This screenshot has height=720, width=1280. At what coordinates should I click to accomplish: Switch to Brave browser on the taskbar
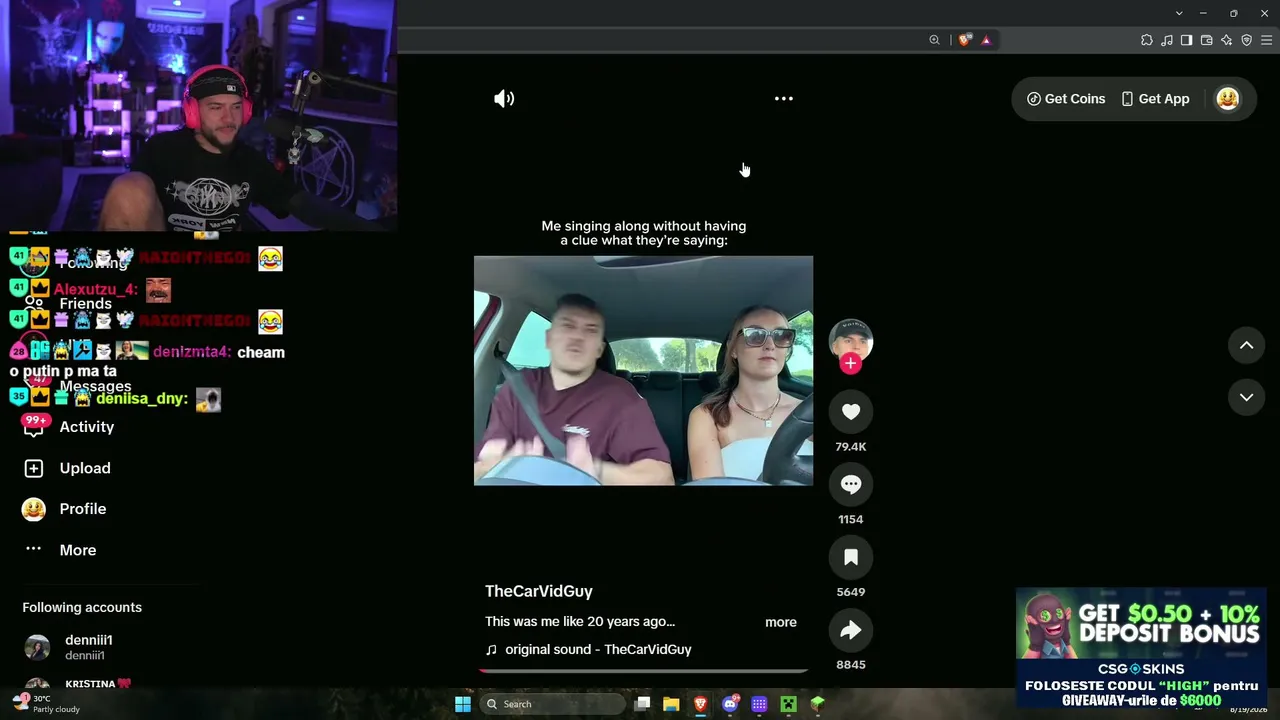[701, 704]
